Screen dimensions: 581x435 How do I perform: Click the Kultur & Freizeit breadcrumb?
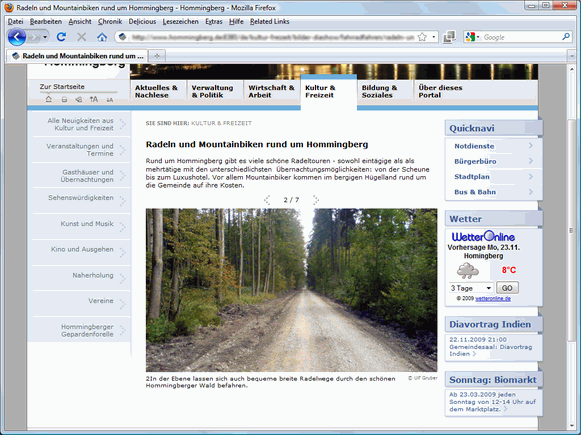pos(221,123)
